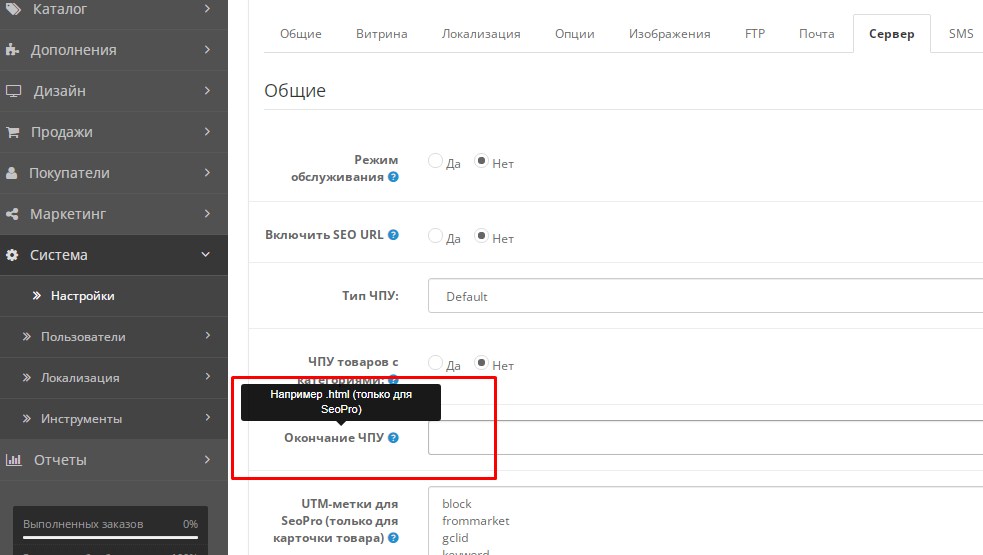Image resolution: width=983 pixels, height=555 pixels.
Task: Select Да for Режим обслуживания
Action: 435,161
